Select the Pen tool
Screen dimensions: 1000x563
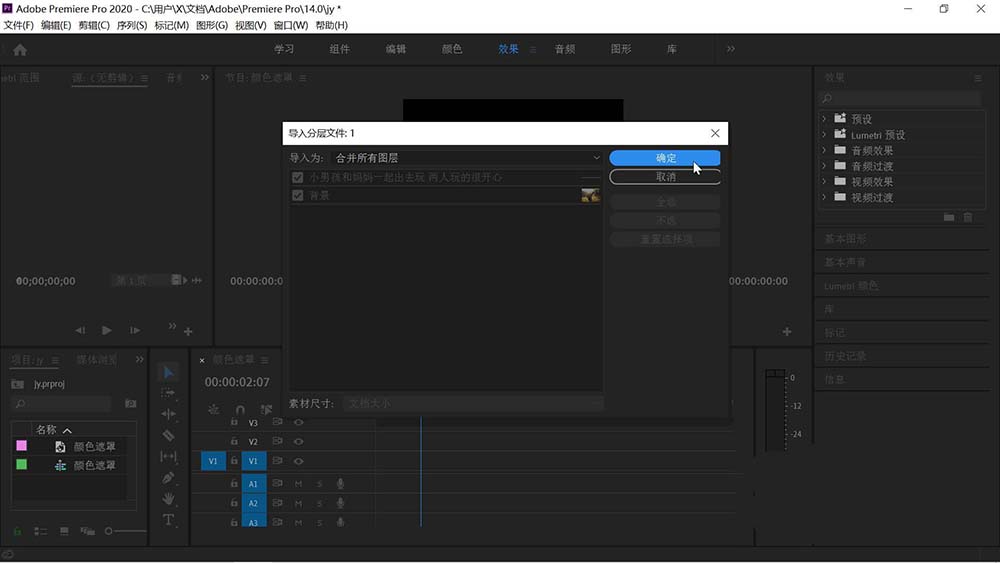coord(168,478)
